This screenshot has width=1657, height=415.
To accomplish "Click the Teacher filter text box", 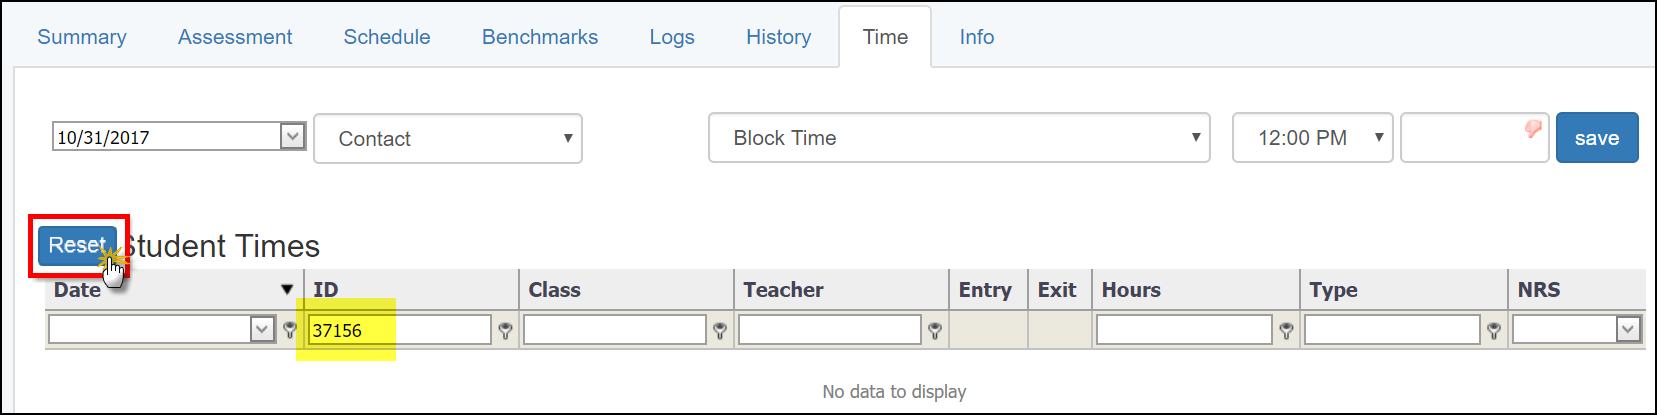I will [829, 330].
